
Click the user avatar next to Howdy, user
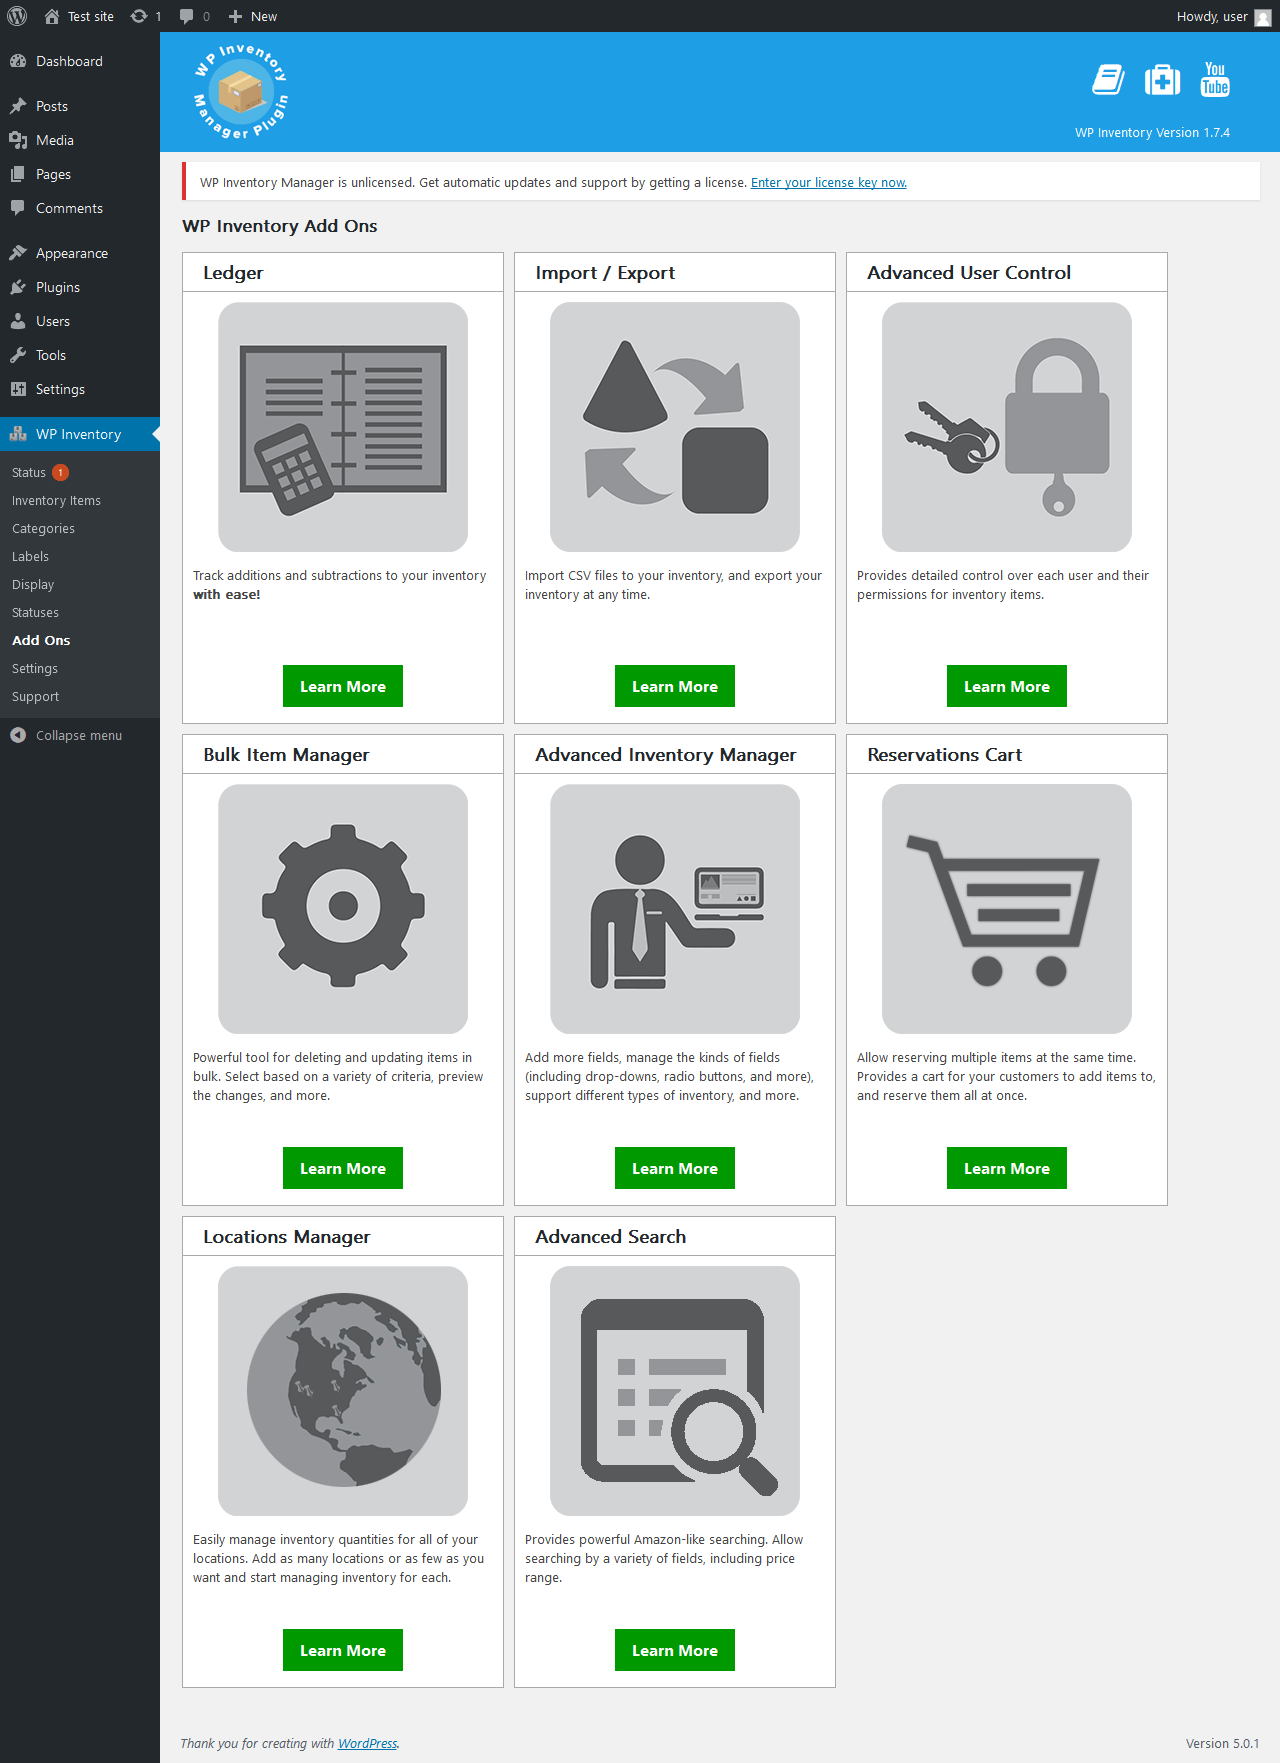pos(1263,17)
